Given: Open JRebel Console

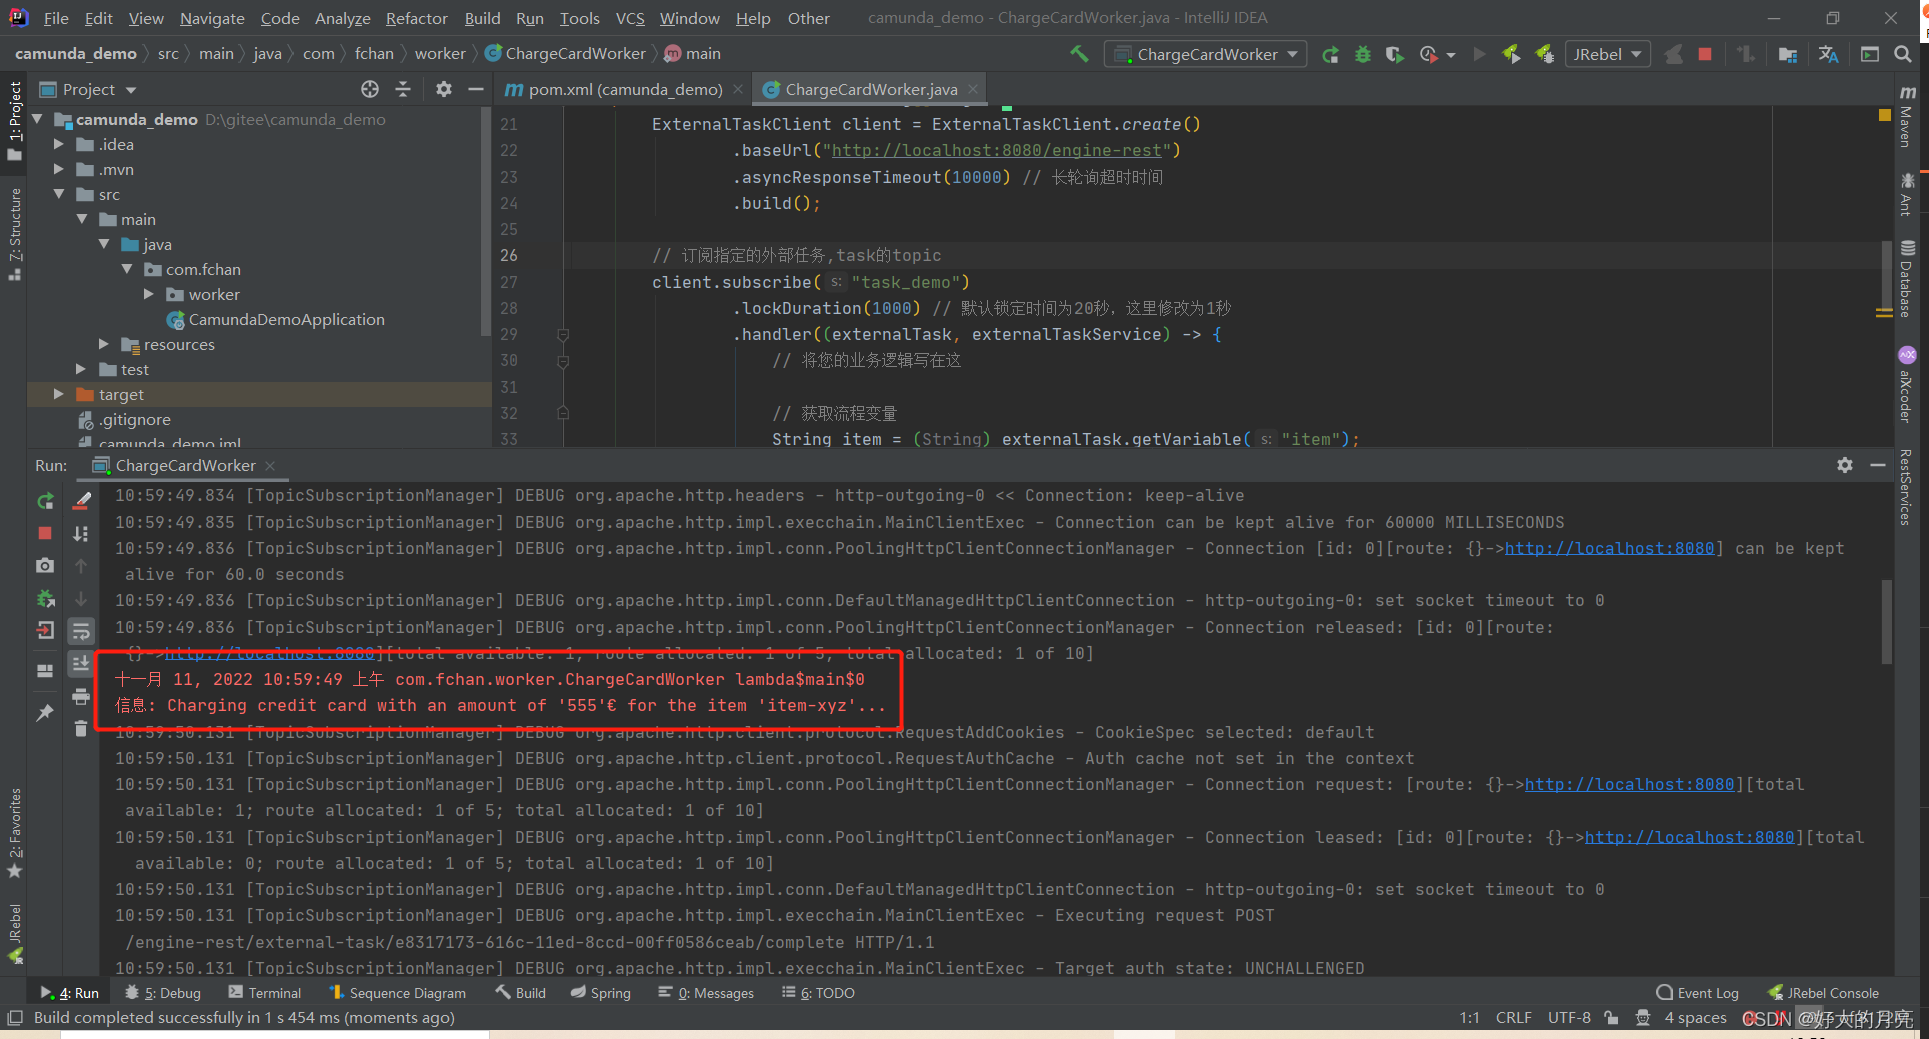Looking at the screenshot, I should click(1823, 993).
